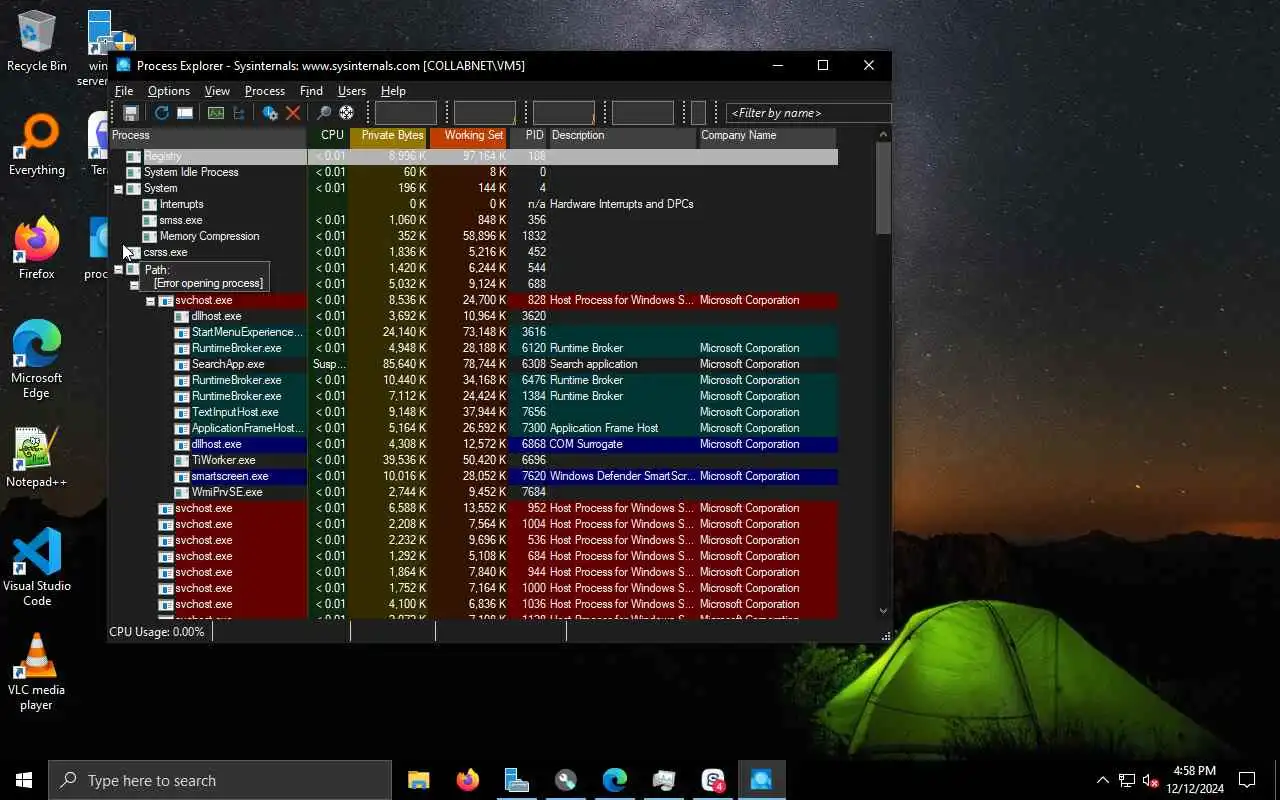Select the smss.exe process row

click(x=473, y=220)
